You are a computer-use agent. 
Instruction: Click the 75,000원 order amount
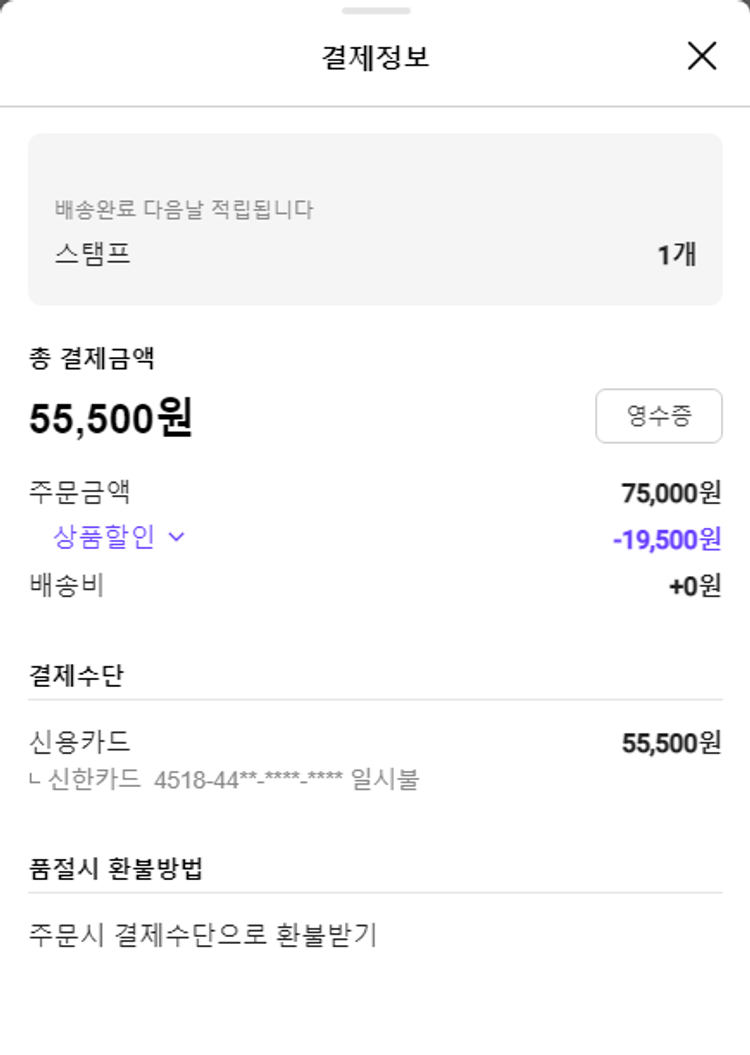(671, 493)
